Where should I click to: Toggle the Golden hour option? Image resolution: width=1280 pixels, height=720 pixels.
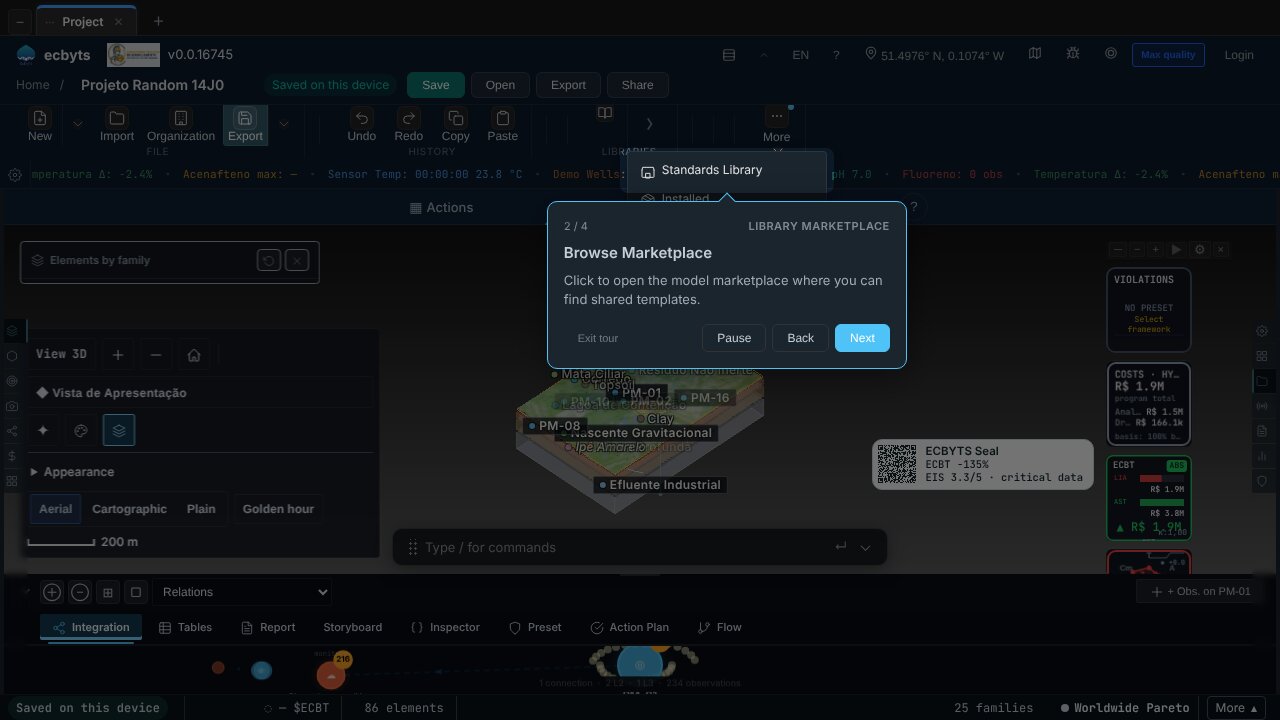click(x=278, y=509)
